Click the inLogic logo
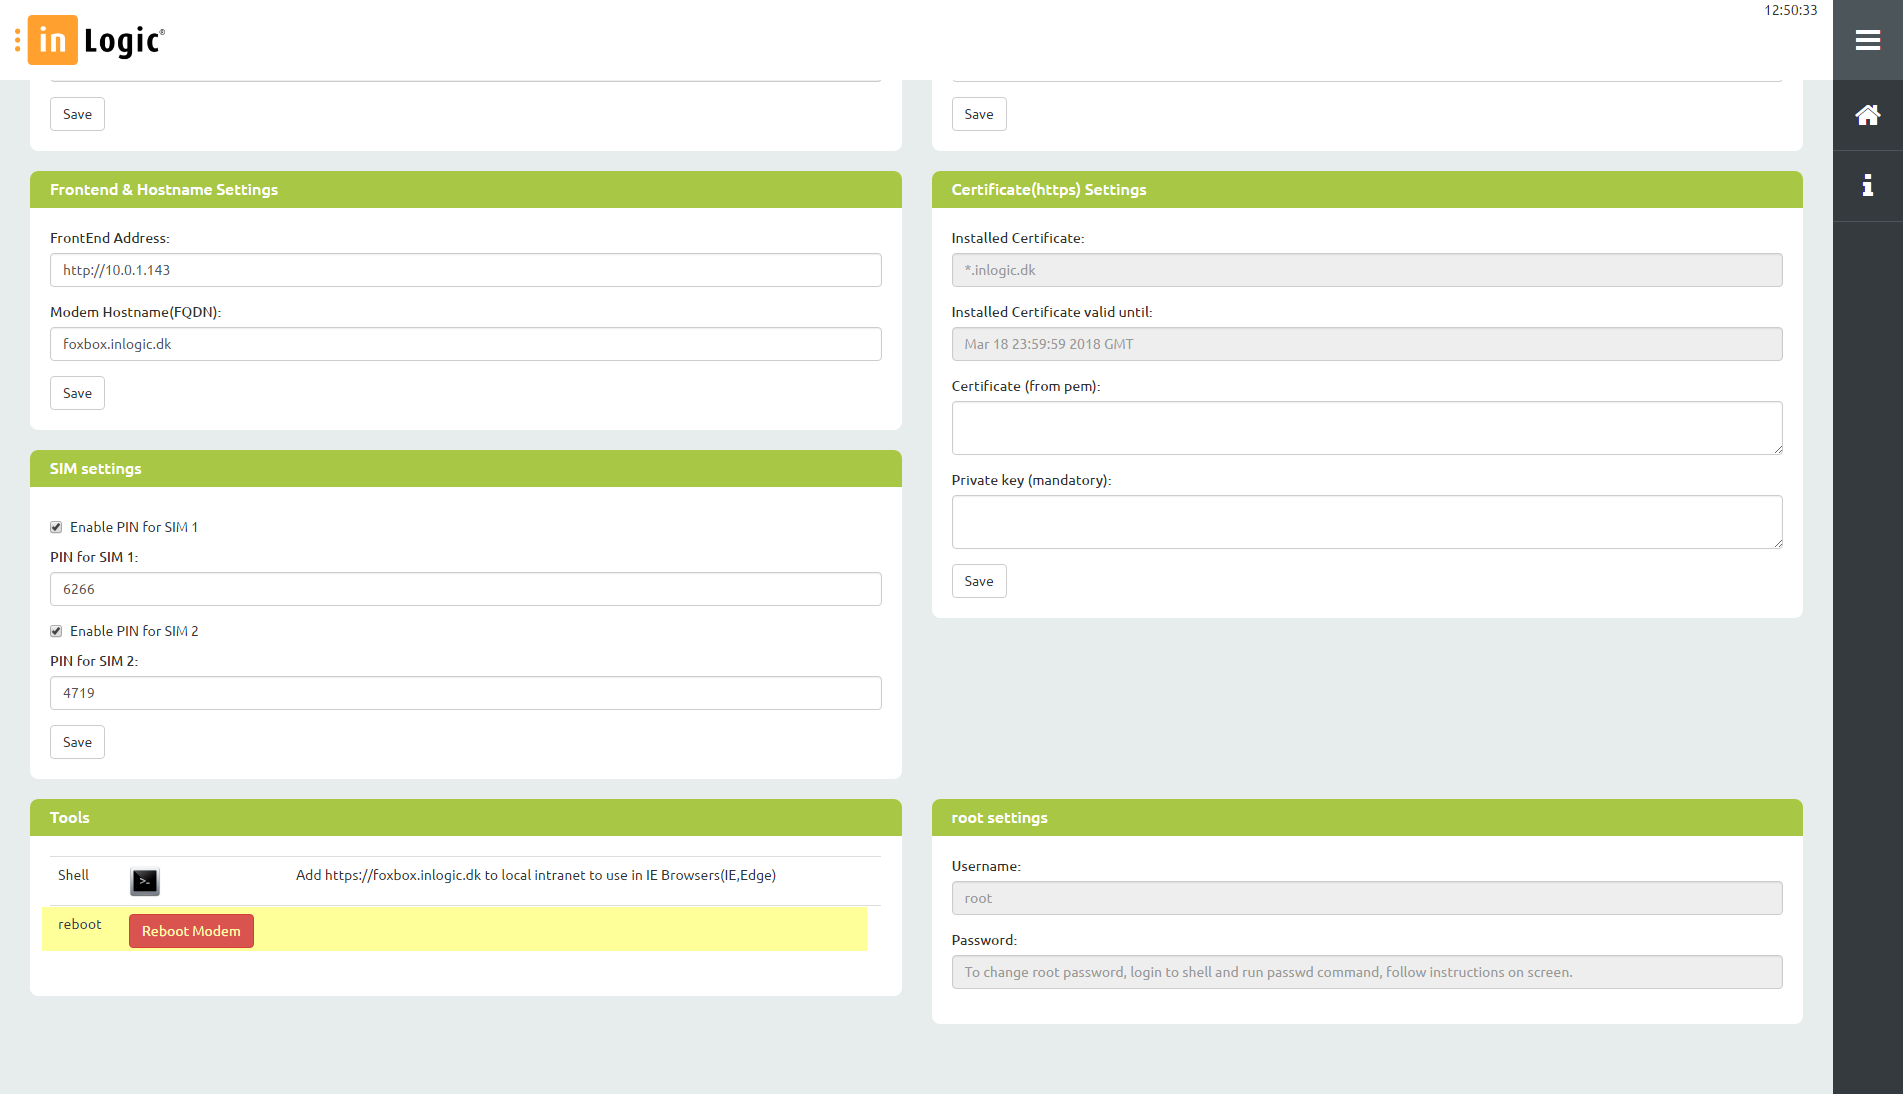The height and width of the screenshot is (1094, 1903). pyautogui.click(x=97, y=40)
